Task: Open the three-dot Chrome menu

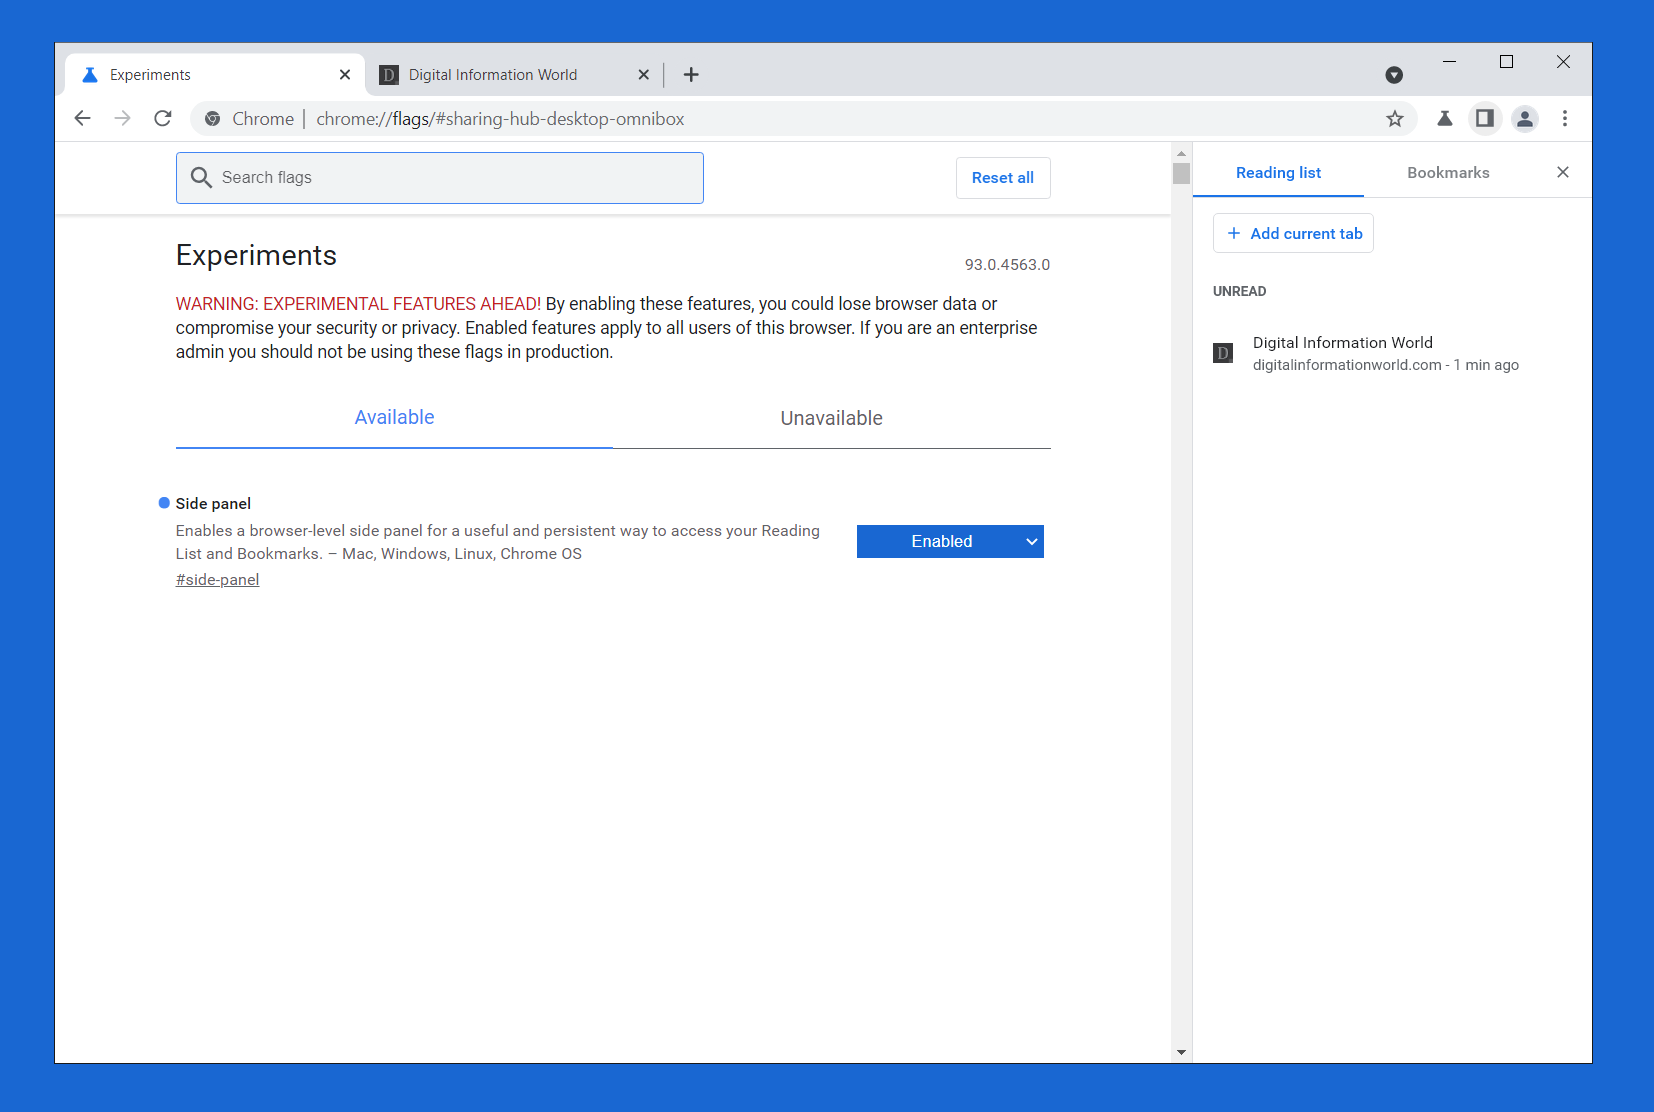Action: pyautogui.click(x=1564, y=118)
